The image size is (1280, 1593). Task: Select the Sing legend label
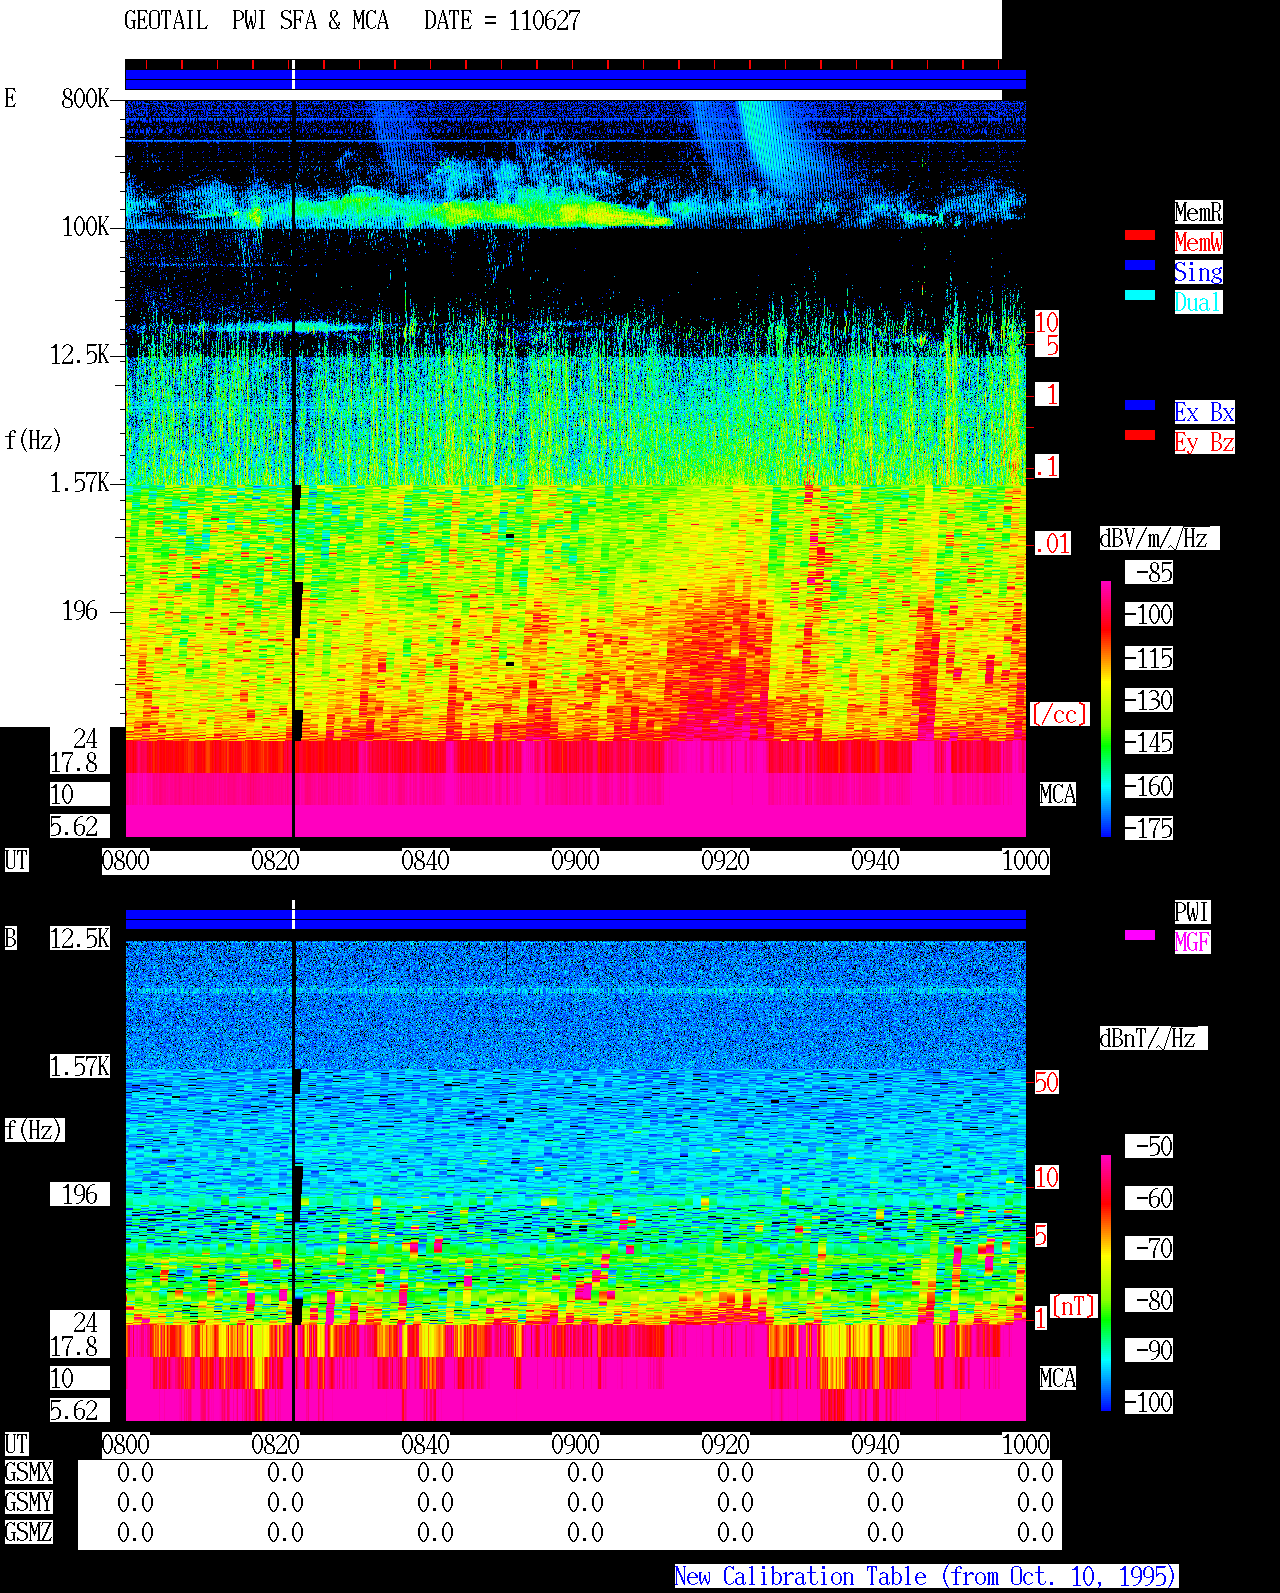click(x=1198, y=272)
